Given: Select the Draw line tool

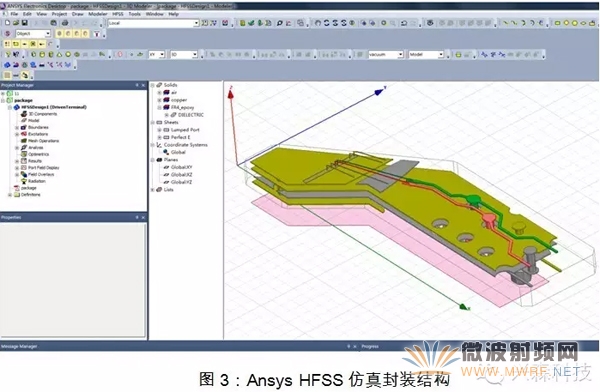Looking at the screenshot, I should 506,23.
